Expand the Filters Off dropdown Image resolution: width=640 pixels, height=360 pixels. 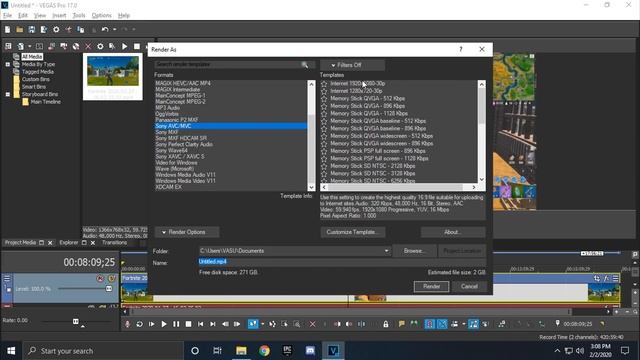coord(352,65)
